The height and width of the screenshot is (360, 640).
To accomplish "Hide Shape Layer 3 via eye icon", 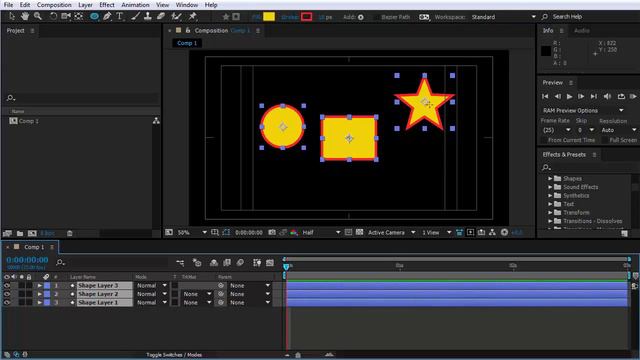I will coord(7,285).
